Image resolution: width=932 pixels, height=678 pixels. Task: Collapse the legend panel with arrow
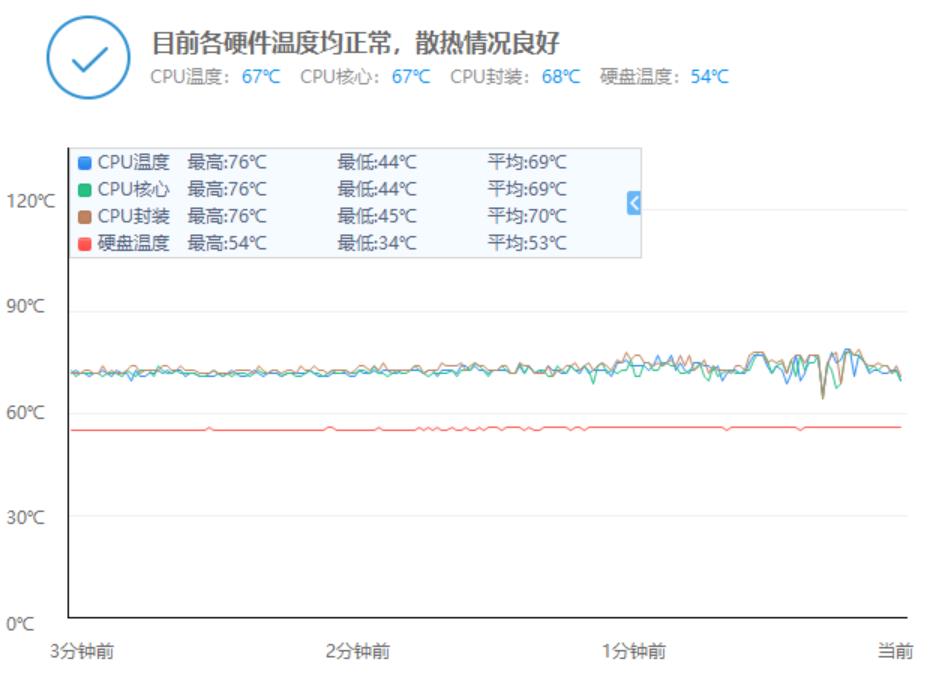point(633,203)
